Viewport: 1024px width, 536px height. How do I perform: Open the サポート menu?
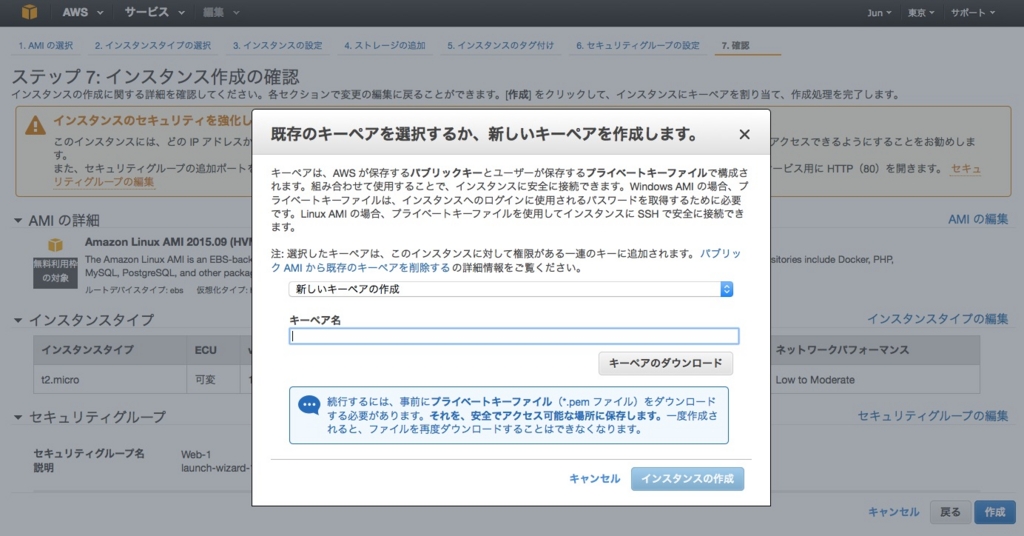[972, 12]
